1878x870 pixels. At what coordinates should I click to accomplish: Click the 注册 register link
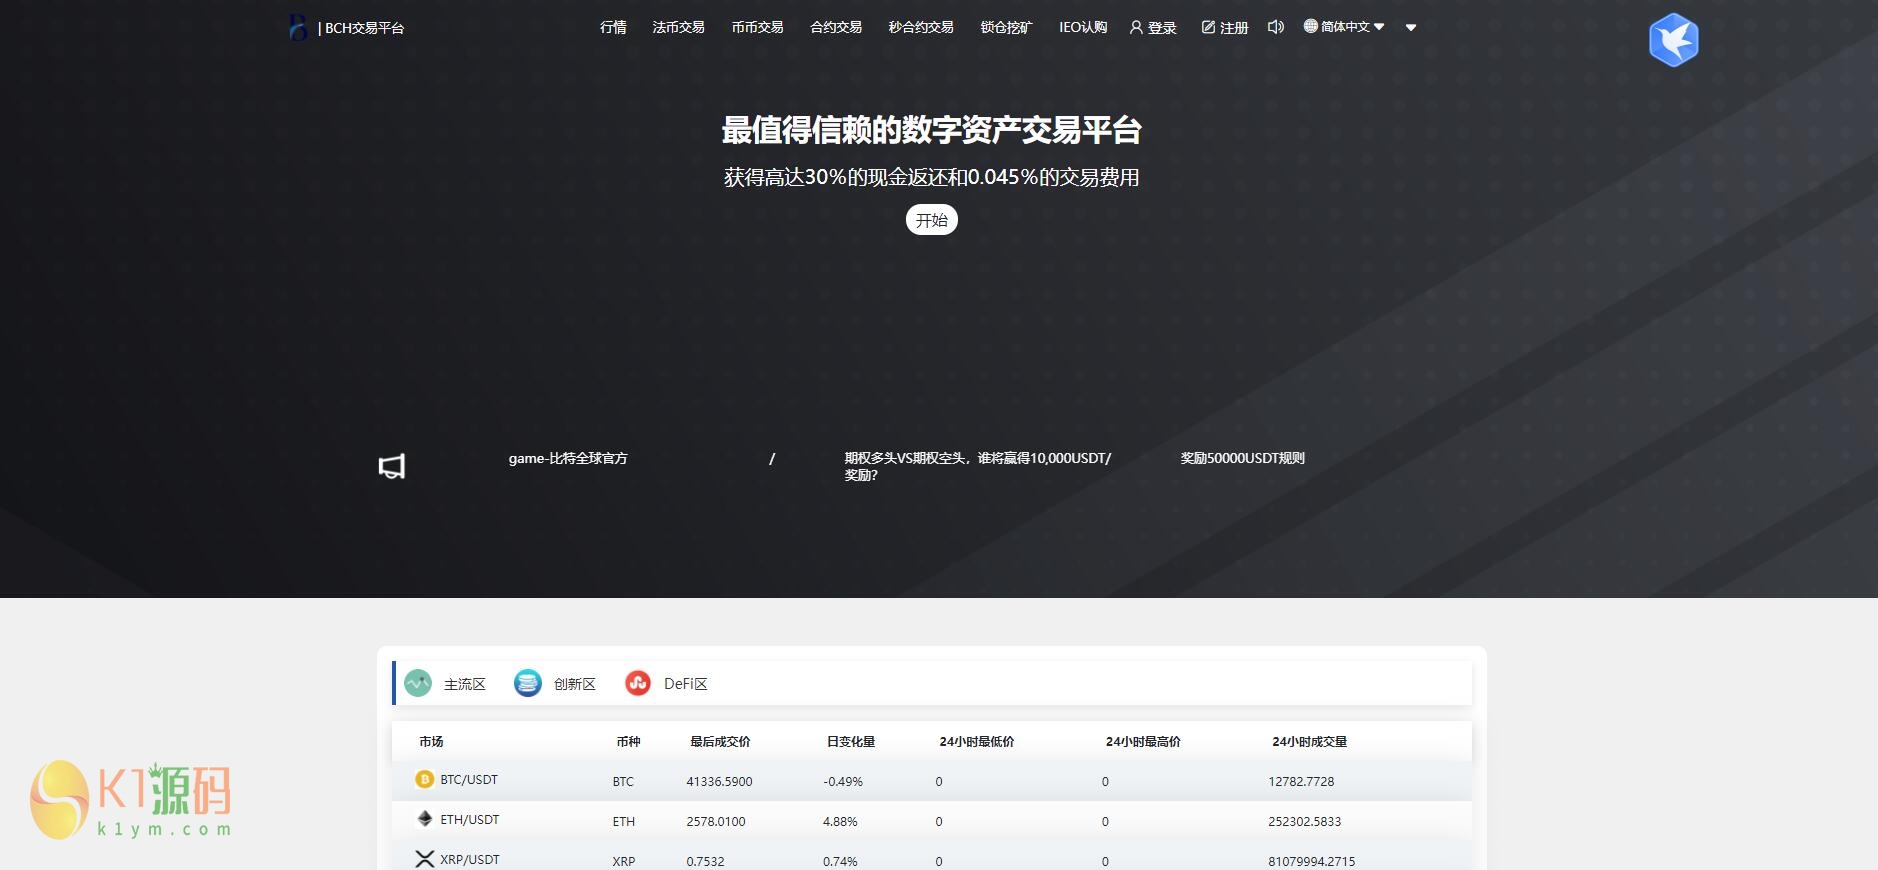1225,28
